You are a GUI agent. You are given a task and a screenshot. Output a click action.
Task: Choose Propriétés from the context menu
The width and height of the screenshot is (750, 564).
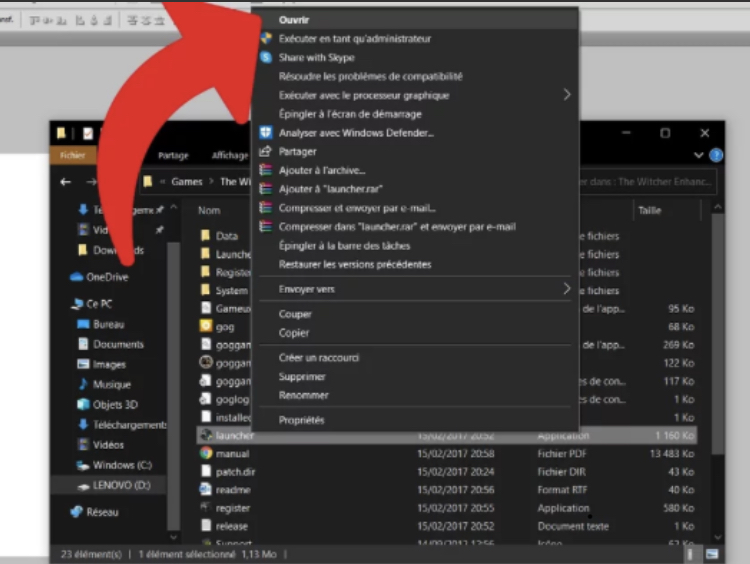[x=302, y=420]
